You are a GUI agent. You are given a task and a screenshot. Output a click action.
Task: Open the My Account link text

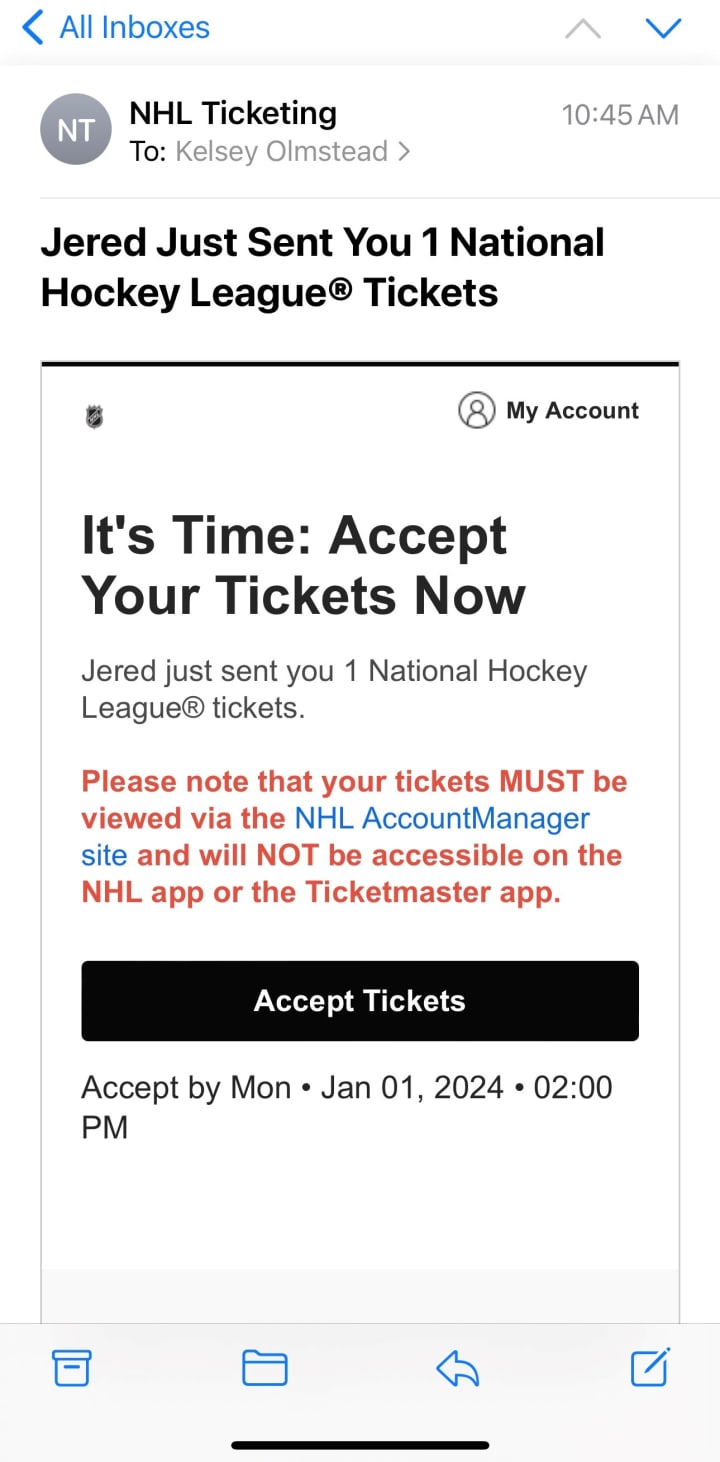tap(572, 410)
